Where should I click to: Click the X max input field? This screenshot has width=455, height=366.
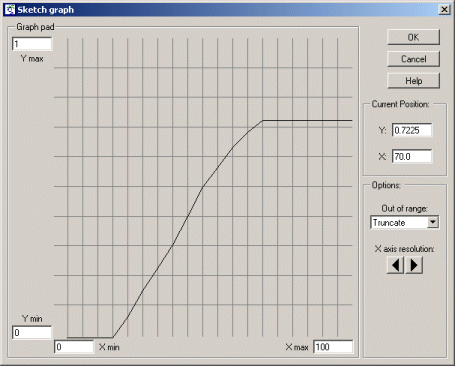[x=333, y=347]
